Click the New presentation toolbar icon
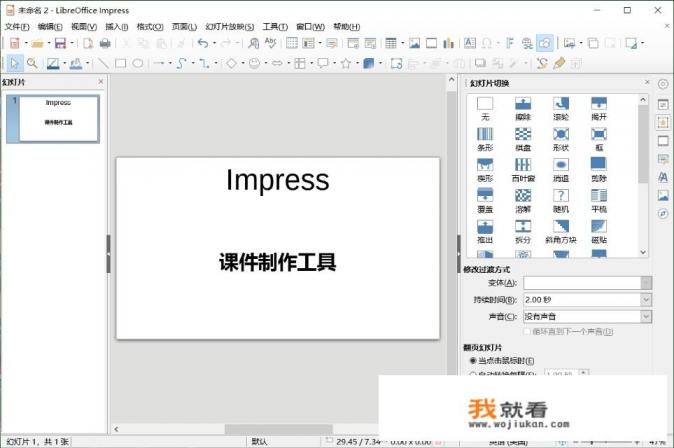 pos(15,43)
